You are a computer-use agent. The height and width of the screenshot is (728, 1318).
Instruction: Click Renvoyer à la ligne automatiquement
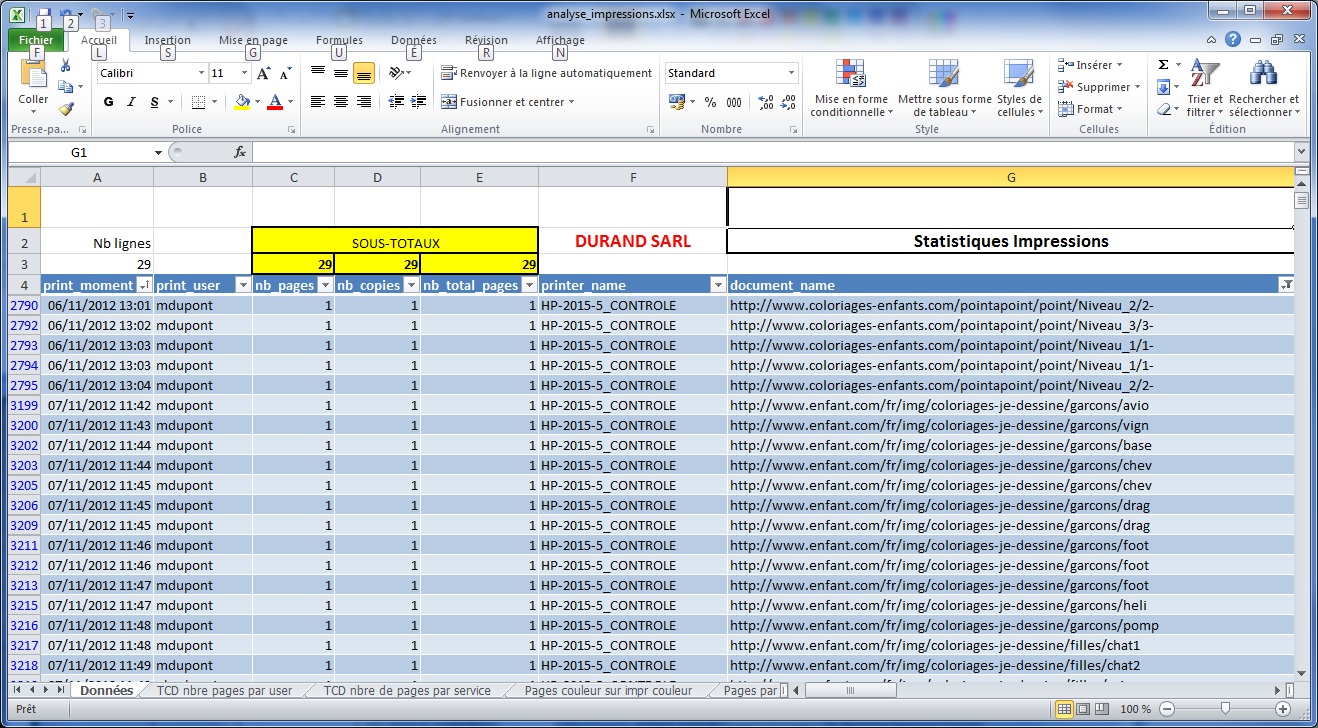(x=546, y=73)
